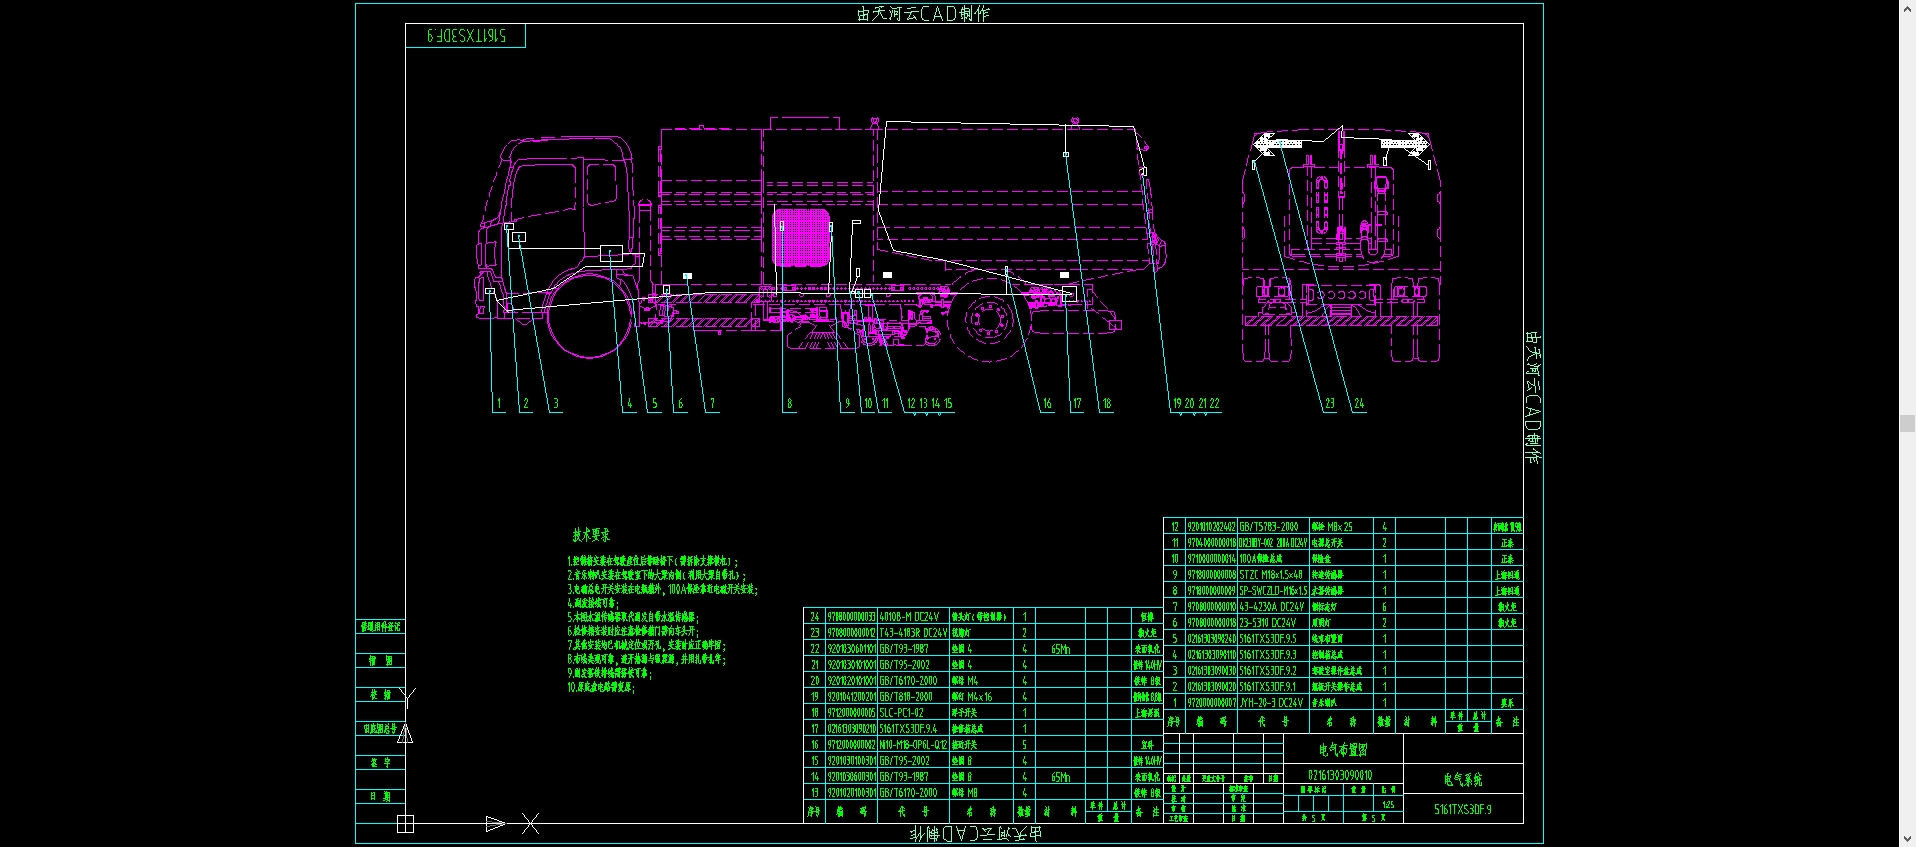Select callout number 18 below the truck

pos(1106,404)
